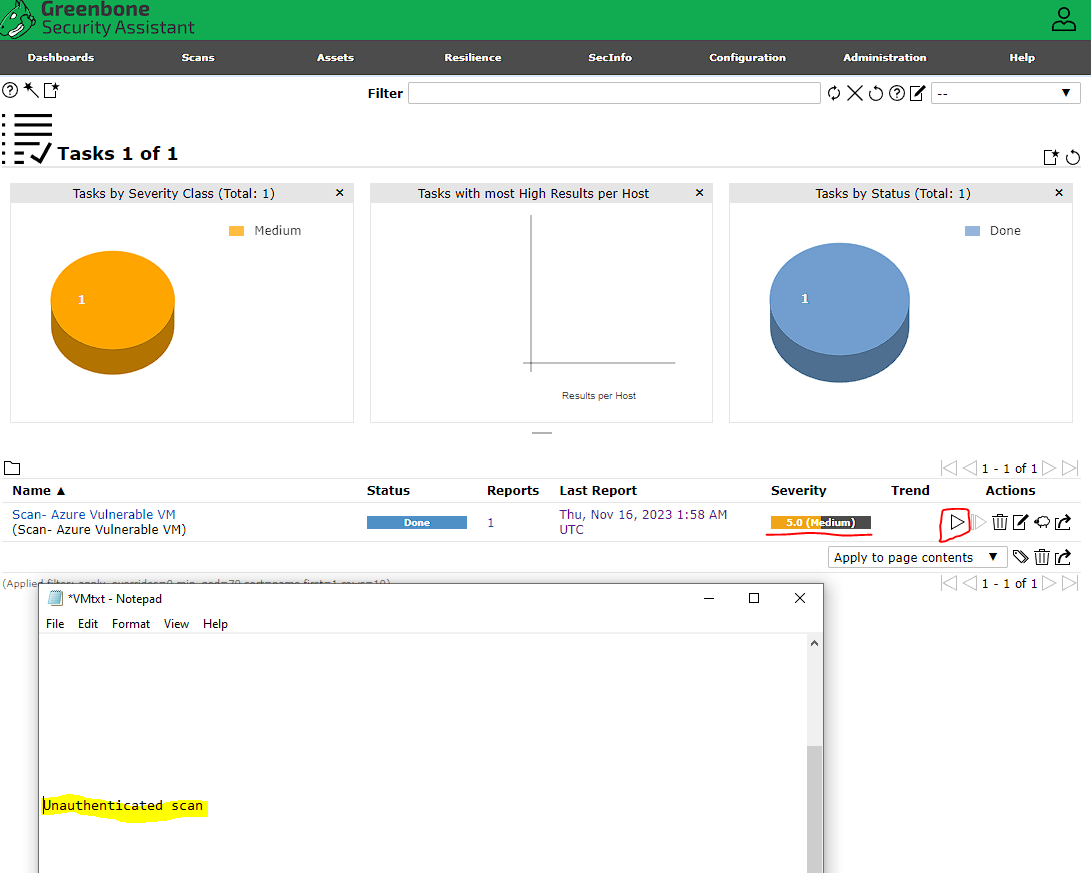Clone the Azure Vulnerable VM task
1091x873 pixels.
pos(1042,522)
